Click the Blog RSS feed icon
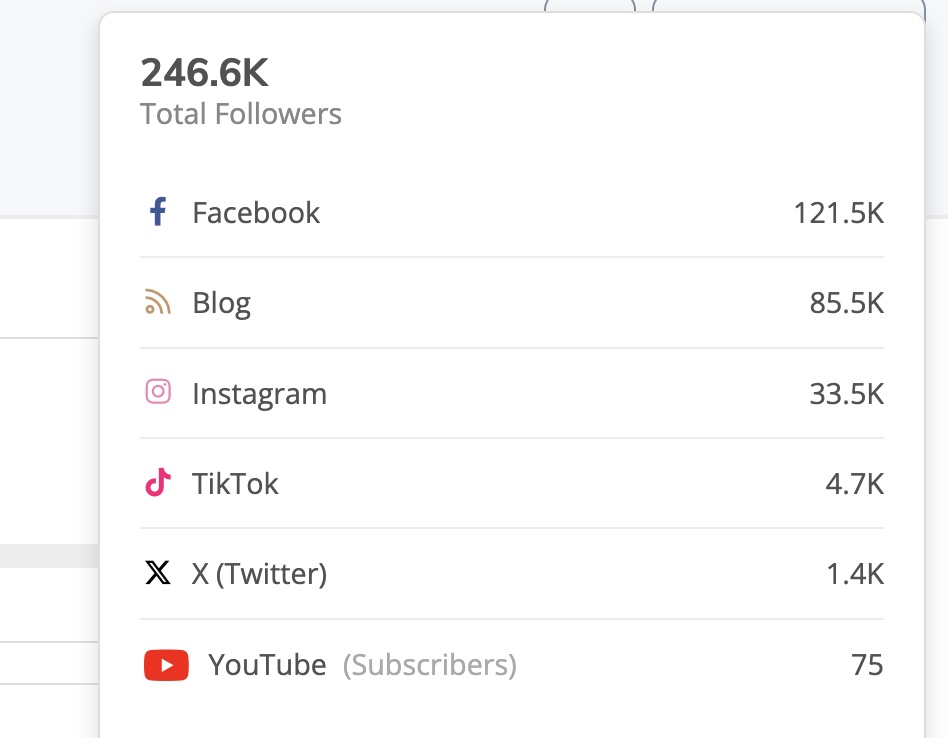Screen dimensions: 948x738 pos(157,302)
